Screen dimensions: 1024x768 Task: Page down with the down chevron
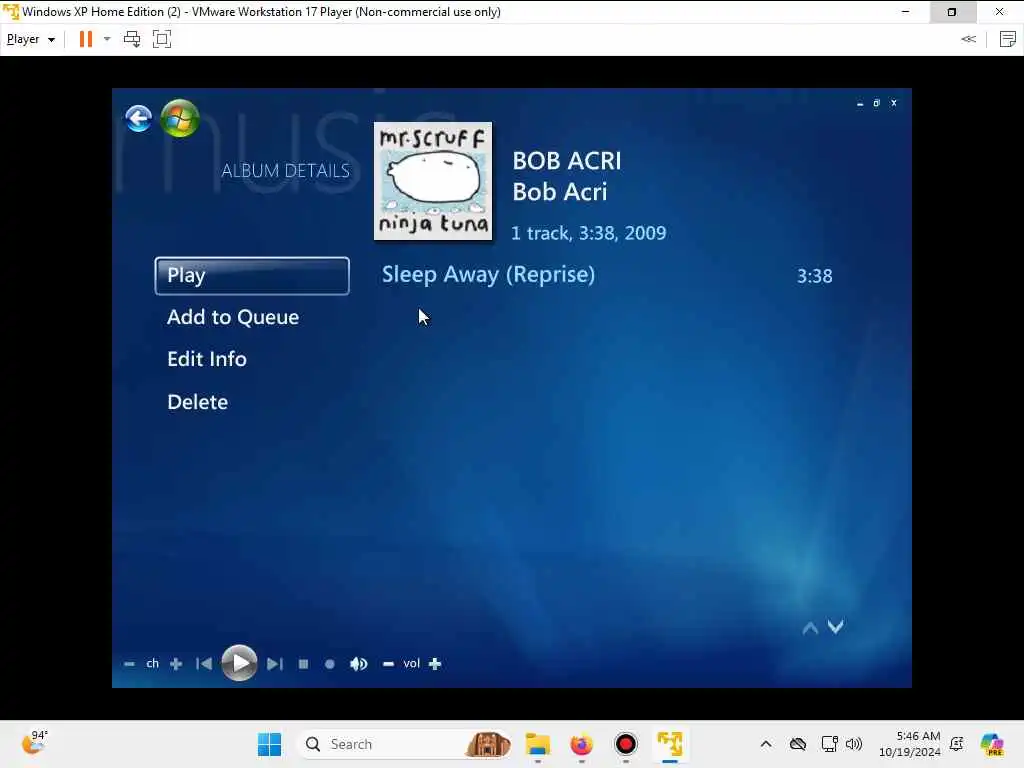click(x=835, y=627)
